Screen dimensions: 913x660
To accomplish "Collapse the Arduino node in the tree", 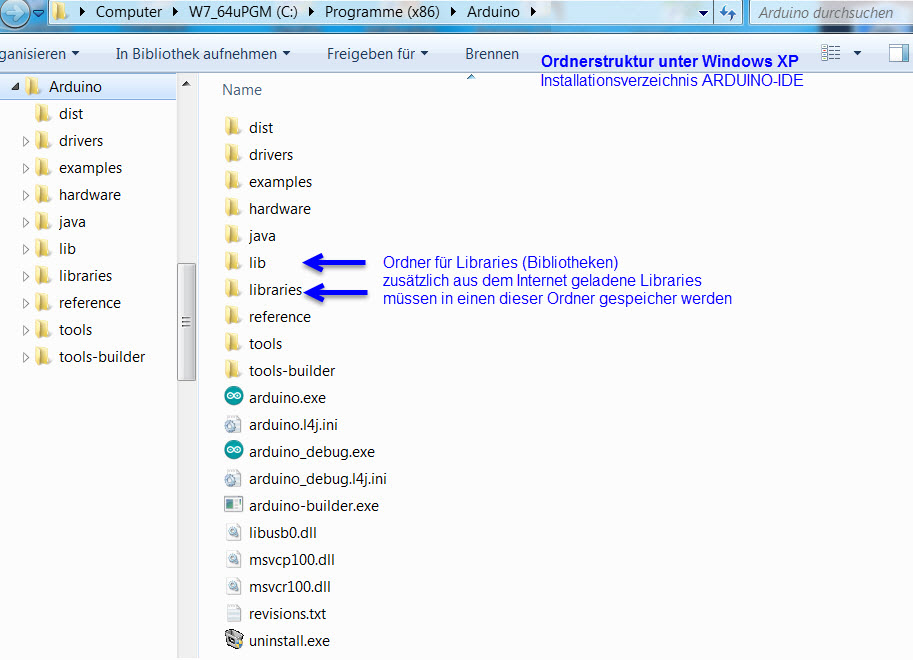I will 15,87.
